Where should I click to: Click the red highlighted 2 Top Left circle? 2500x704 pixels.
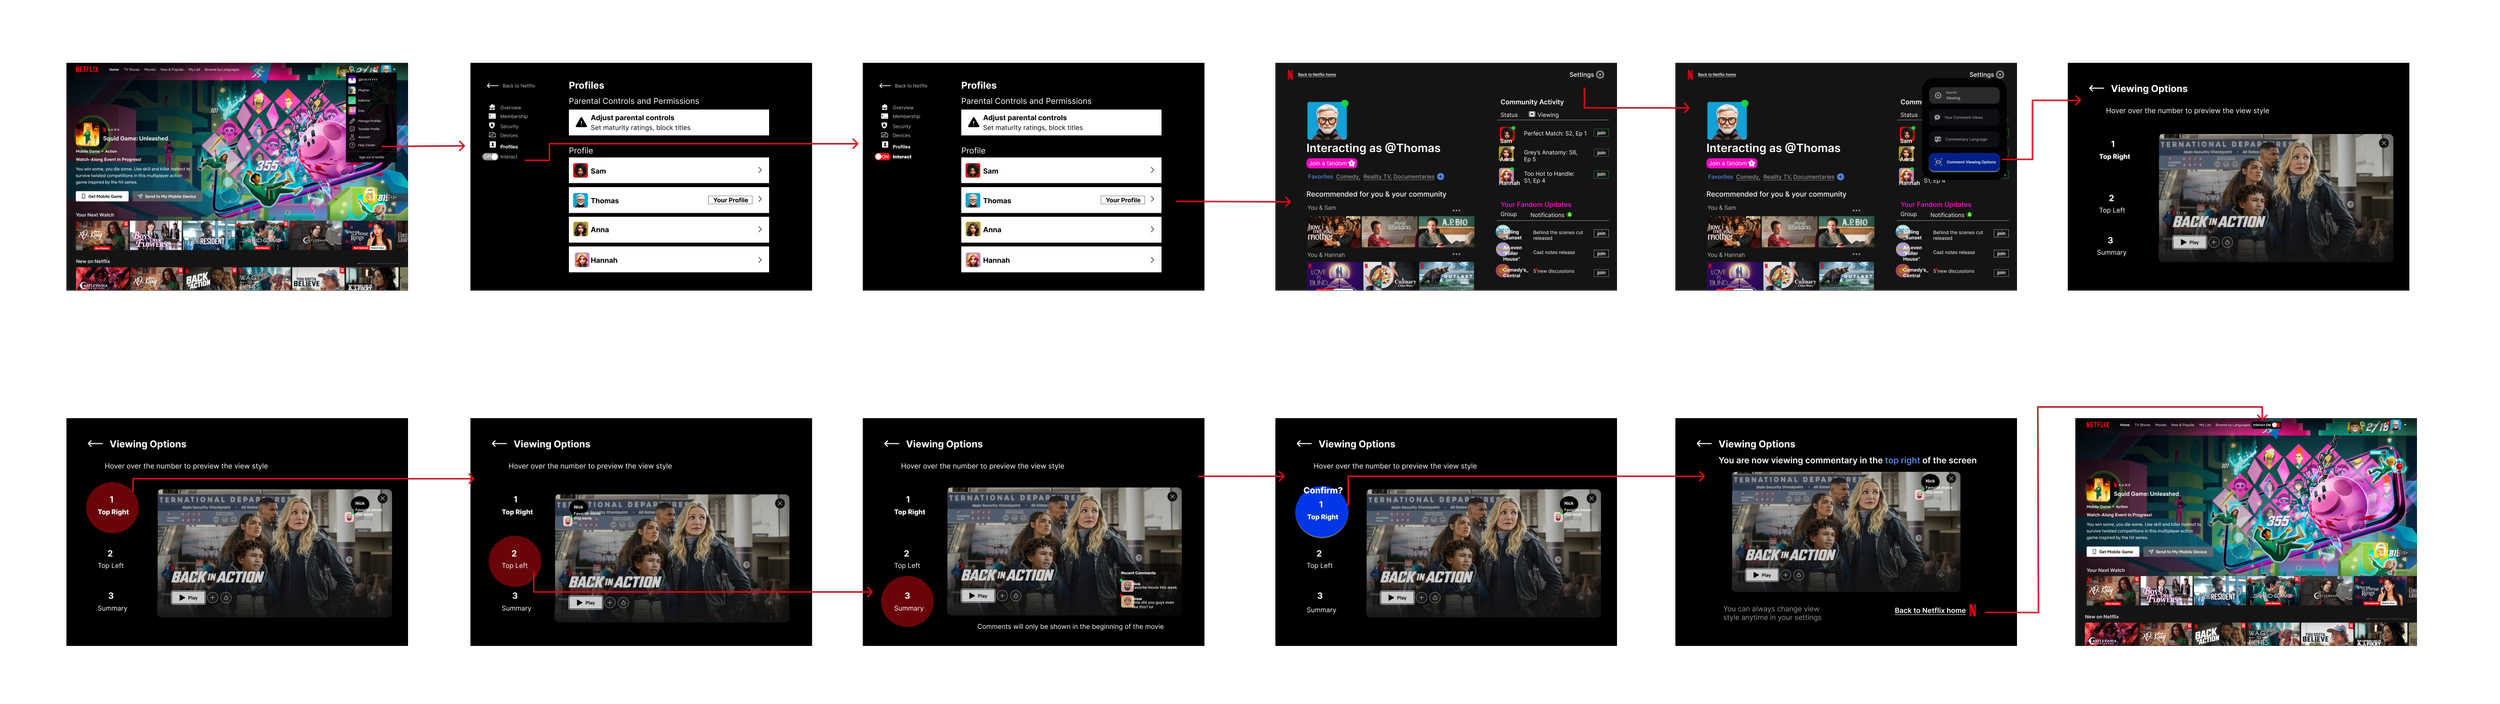[514, 560]
